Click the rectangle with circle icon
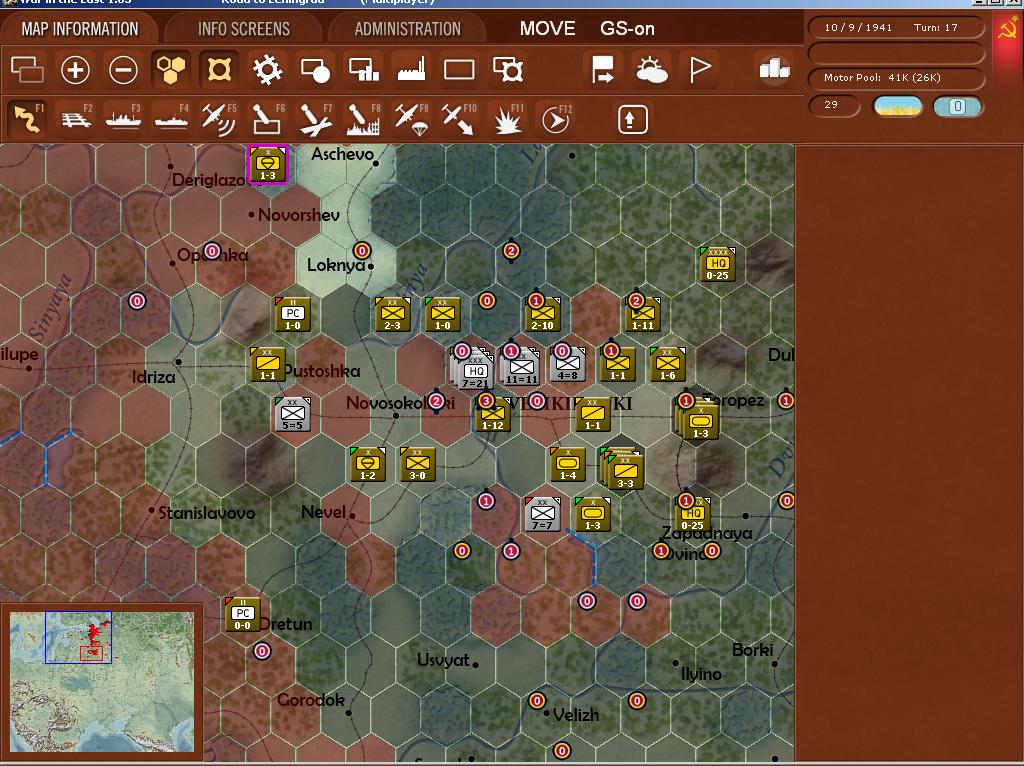Screen dimensions: 1024x766 tap(315, 69)
